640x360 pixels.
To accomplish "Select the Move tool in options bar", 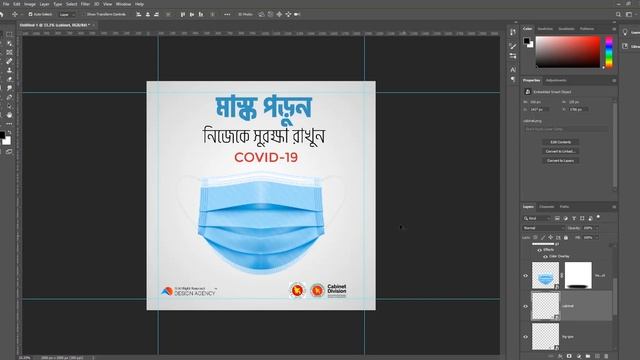I will tap(15, 14).
